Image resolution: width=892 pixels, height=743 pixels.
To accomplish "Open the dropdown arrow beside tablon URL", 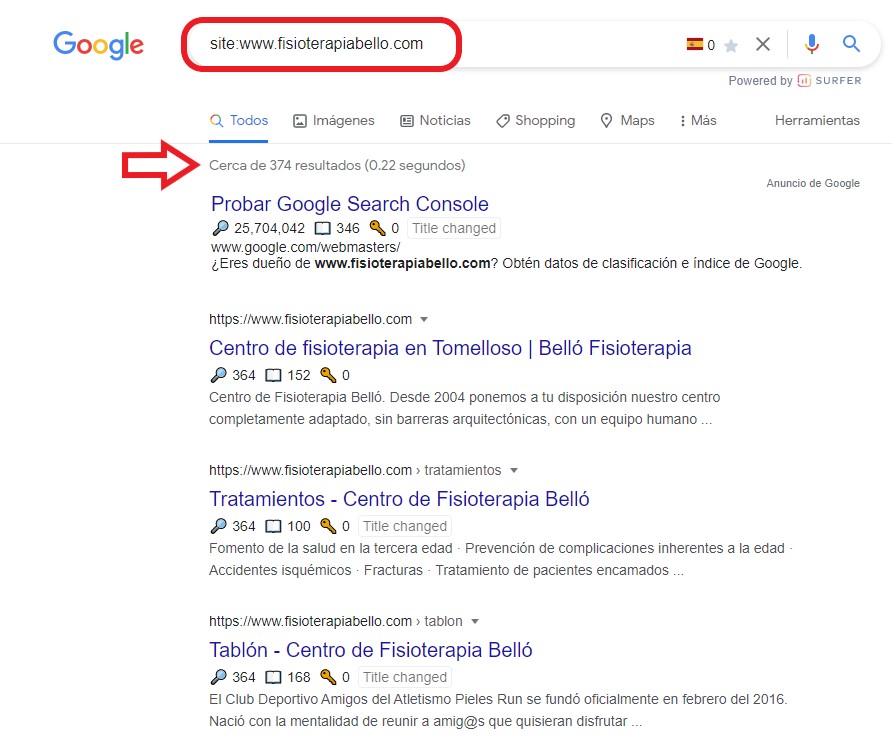I will tap(475, 621).
